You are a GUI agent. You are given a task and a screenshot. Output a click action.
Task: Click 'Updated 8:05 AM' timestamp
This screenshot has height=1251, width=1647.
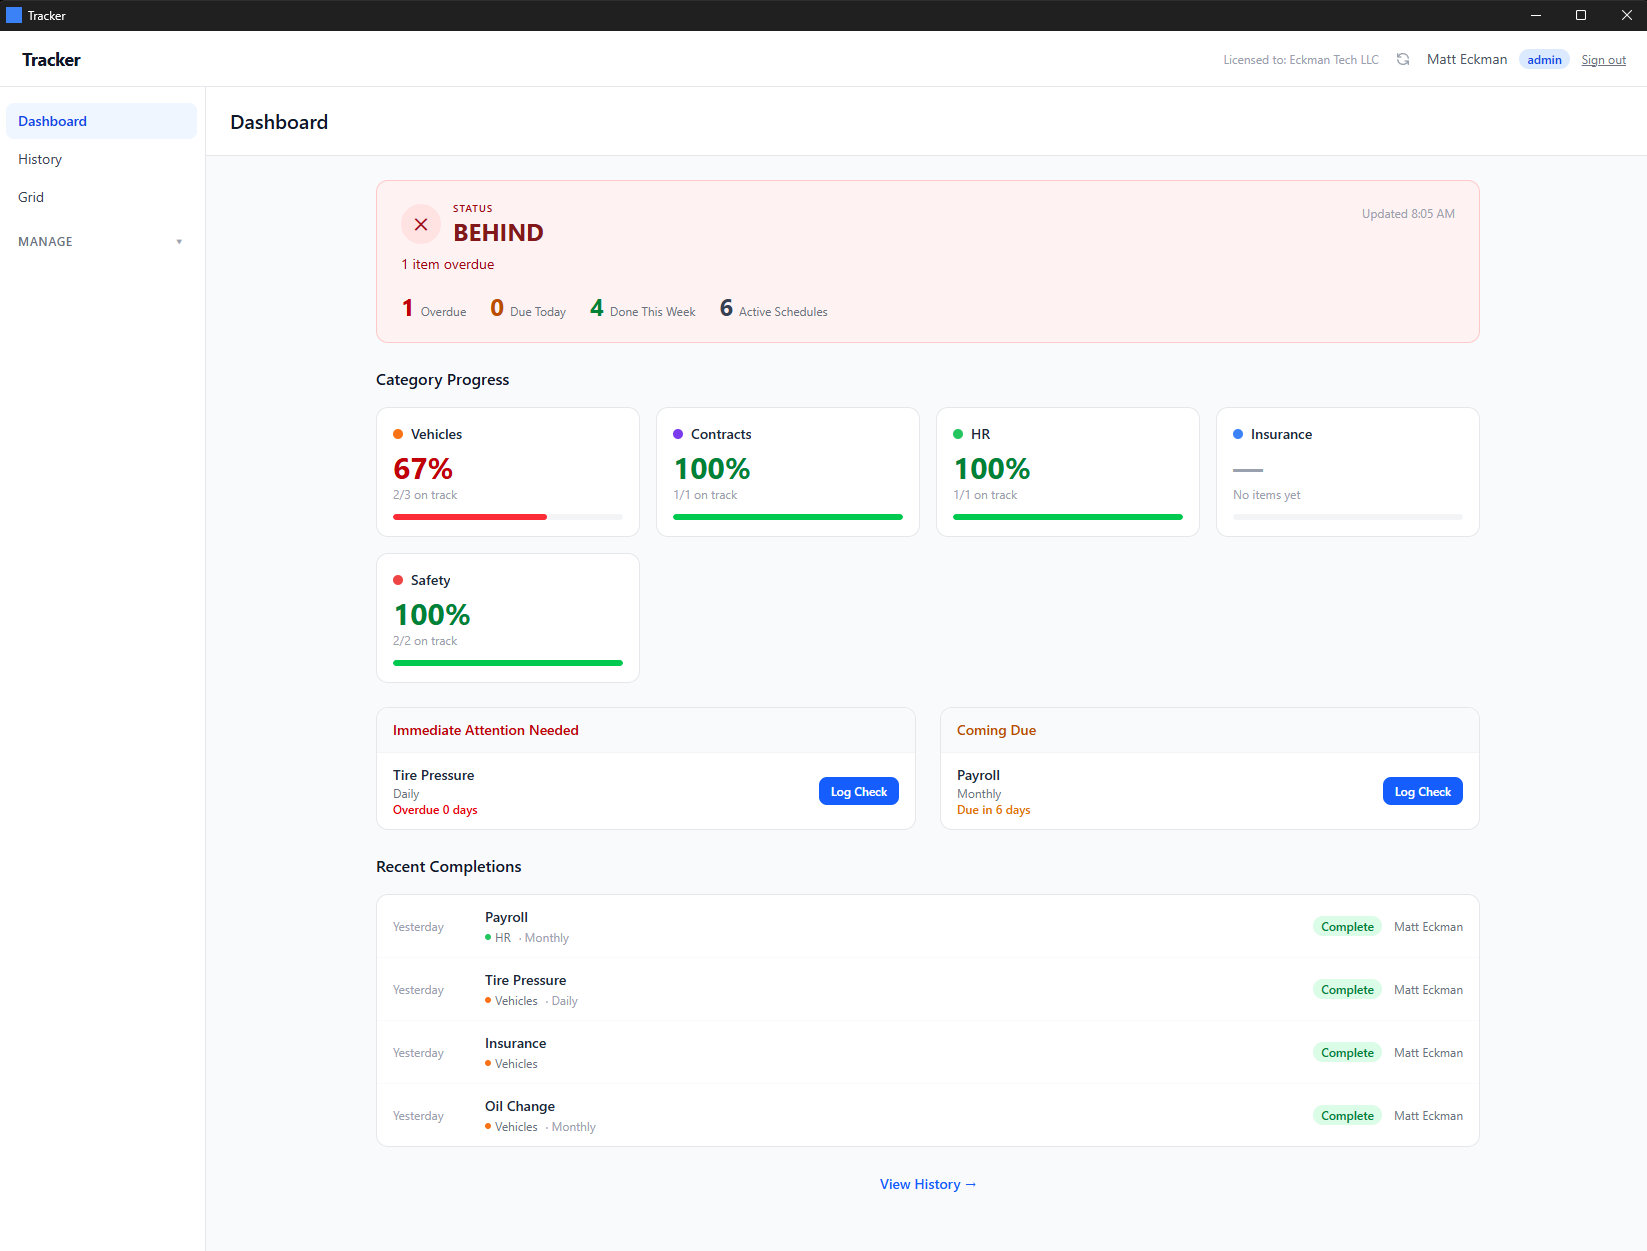(x=1408, y=214)
